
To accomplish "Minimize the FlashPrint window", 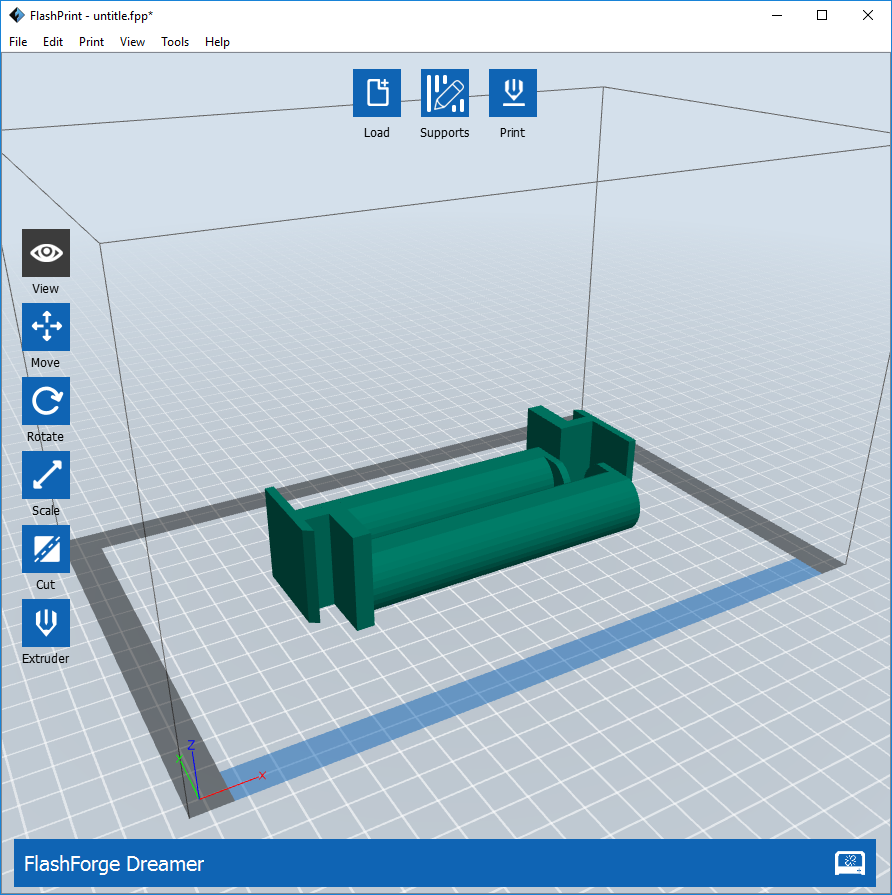I will point(777,15).
